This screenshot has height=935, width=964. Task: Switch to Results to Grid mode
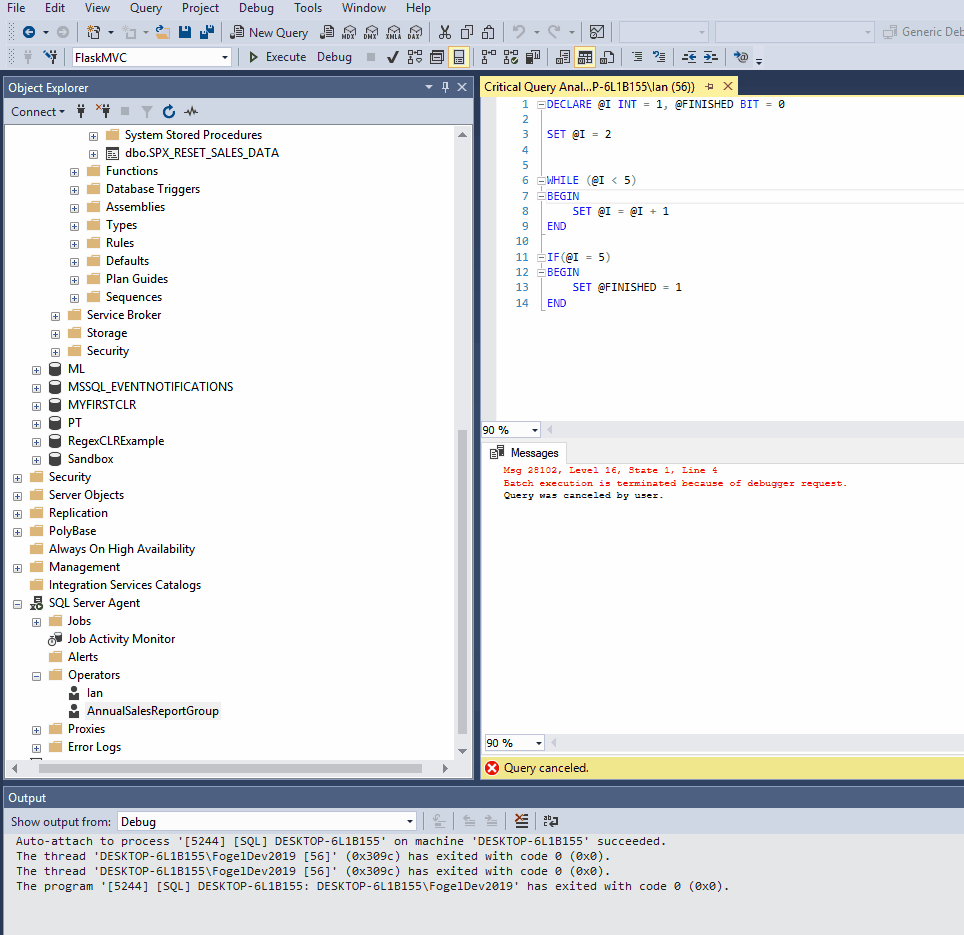[585, 57]
